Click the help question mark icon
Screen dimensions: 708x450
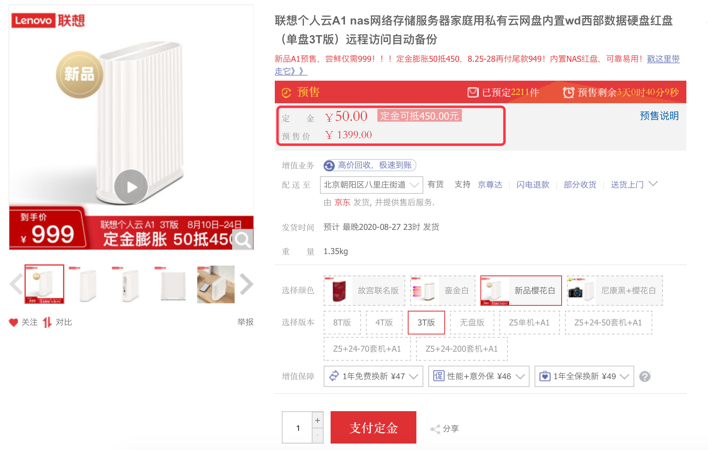coord(645,377)
